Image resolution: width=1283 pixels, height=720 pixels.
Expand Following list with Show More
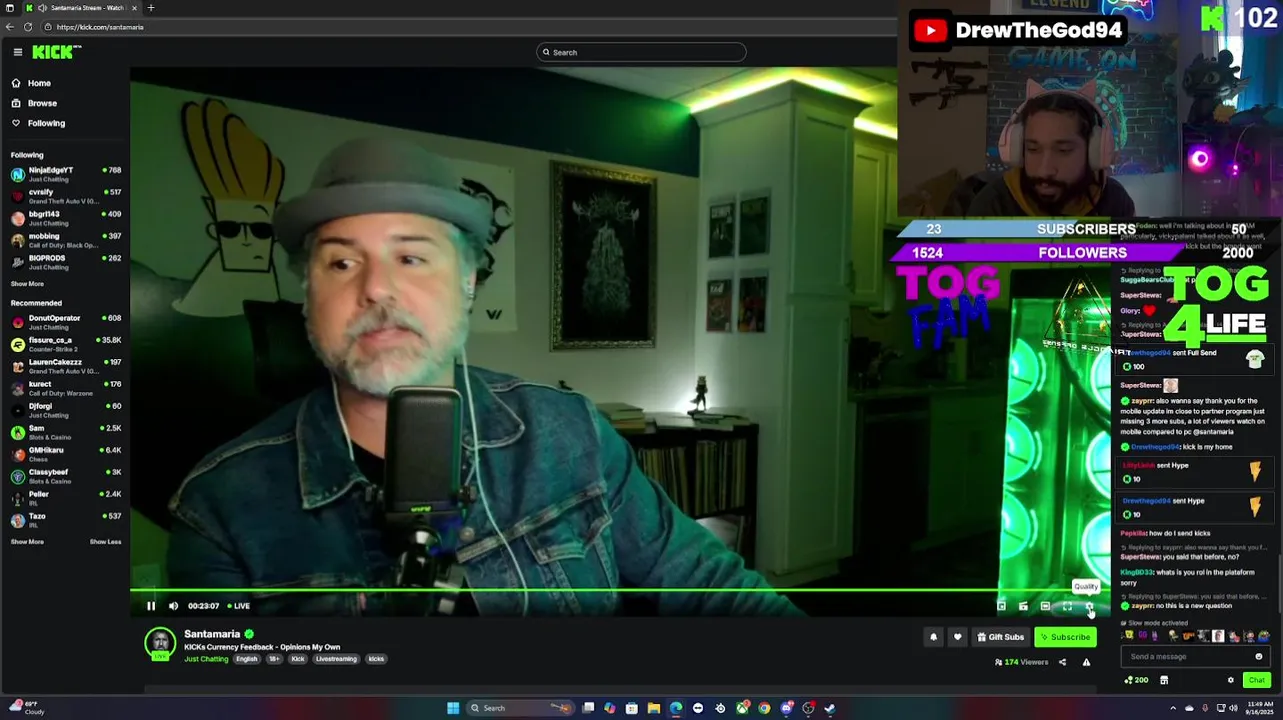27,284
